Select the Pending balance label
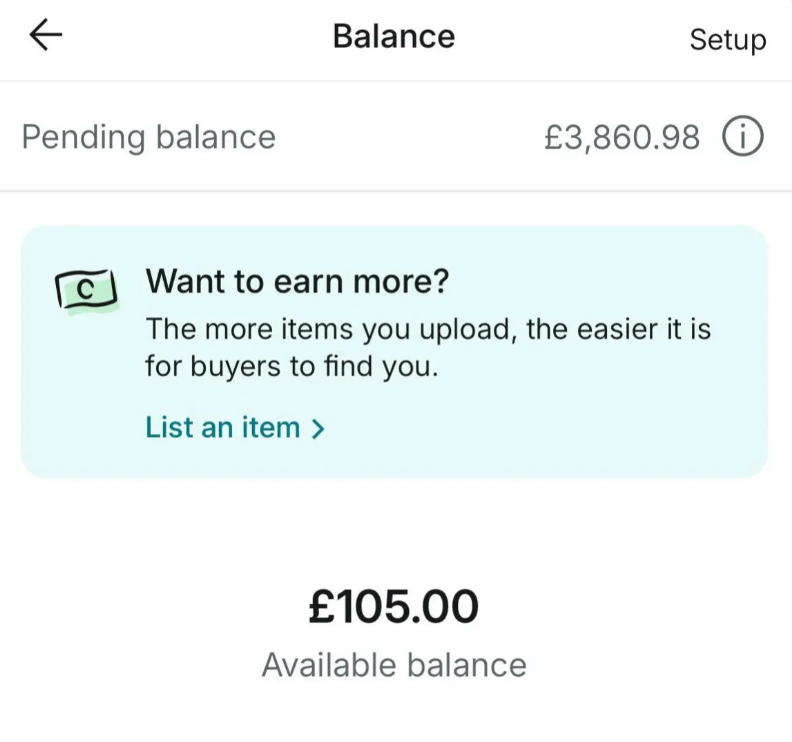Screen dimensions: 792x742 pos(148,137)
